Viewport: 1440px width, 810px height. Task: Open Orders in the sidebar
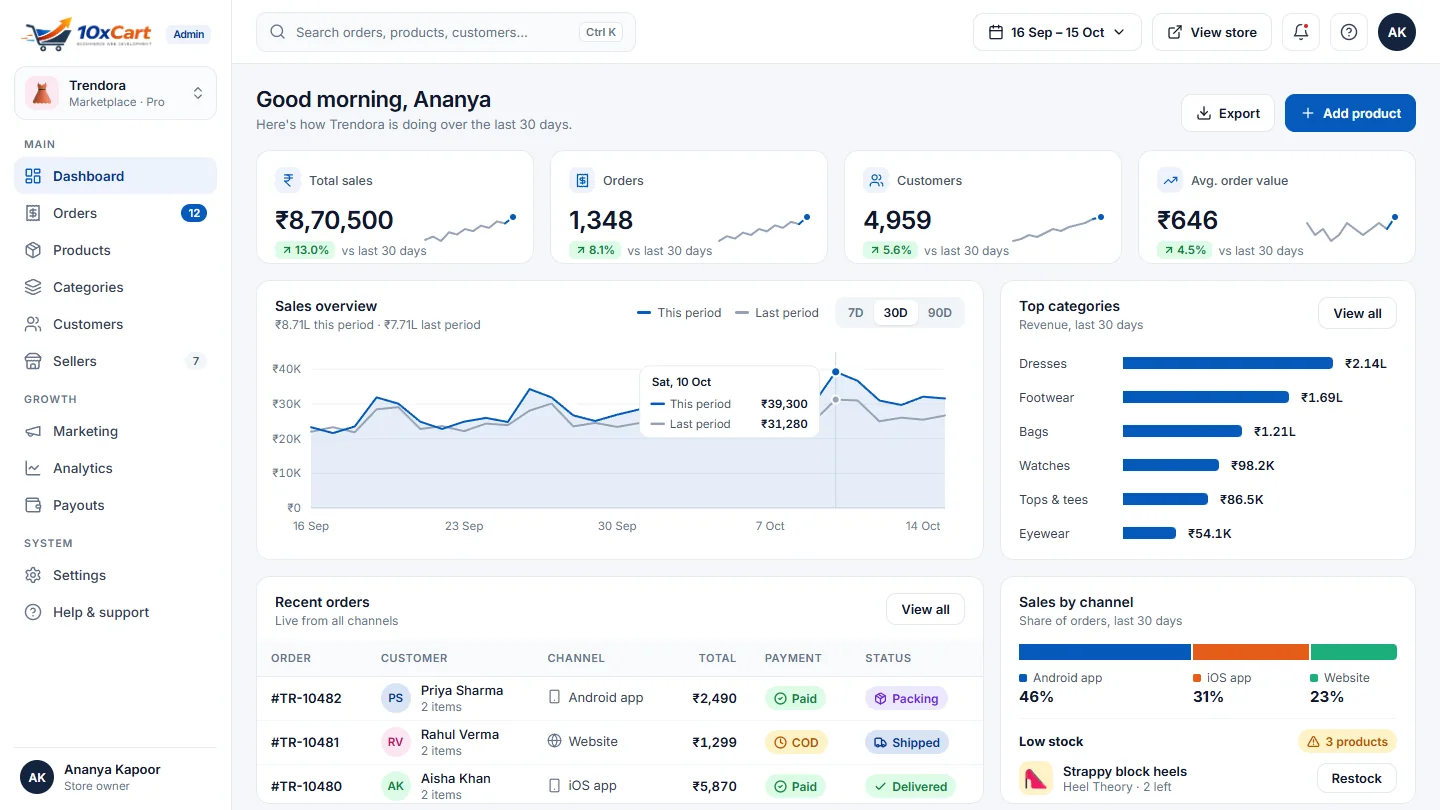pos(115,213)
